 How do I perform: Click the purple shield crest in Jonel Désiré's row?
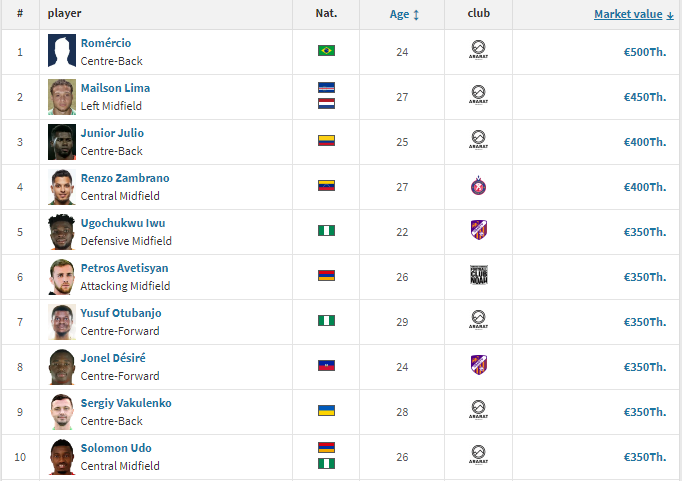click(478, 365)
